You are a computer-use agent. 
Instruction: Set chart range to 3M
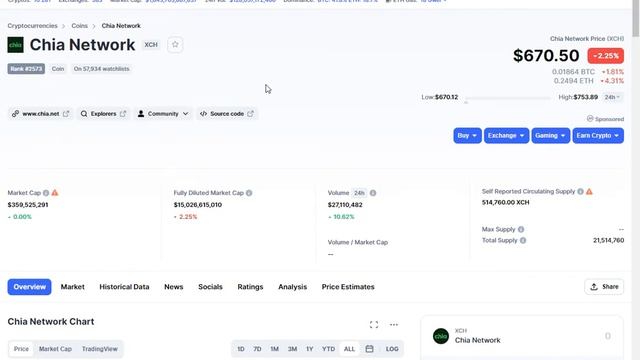(x=292, y=349)
